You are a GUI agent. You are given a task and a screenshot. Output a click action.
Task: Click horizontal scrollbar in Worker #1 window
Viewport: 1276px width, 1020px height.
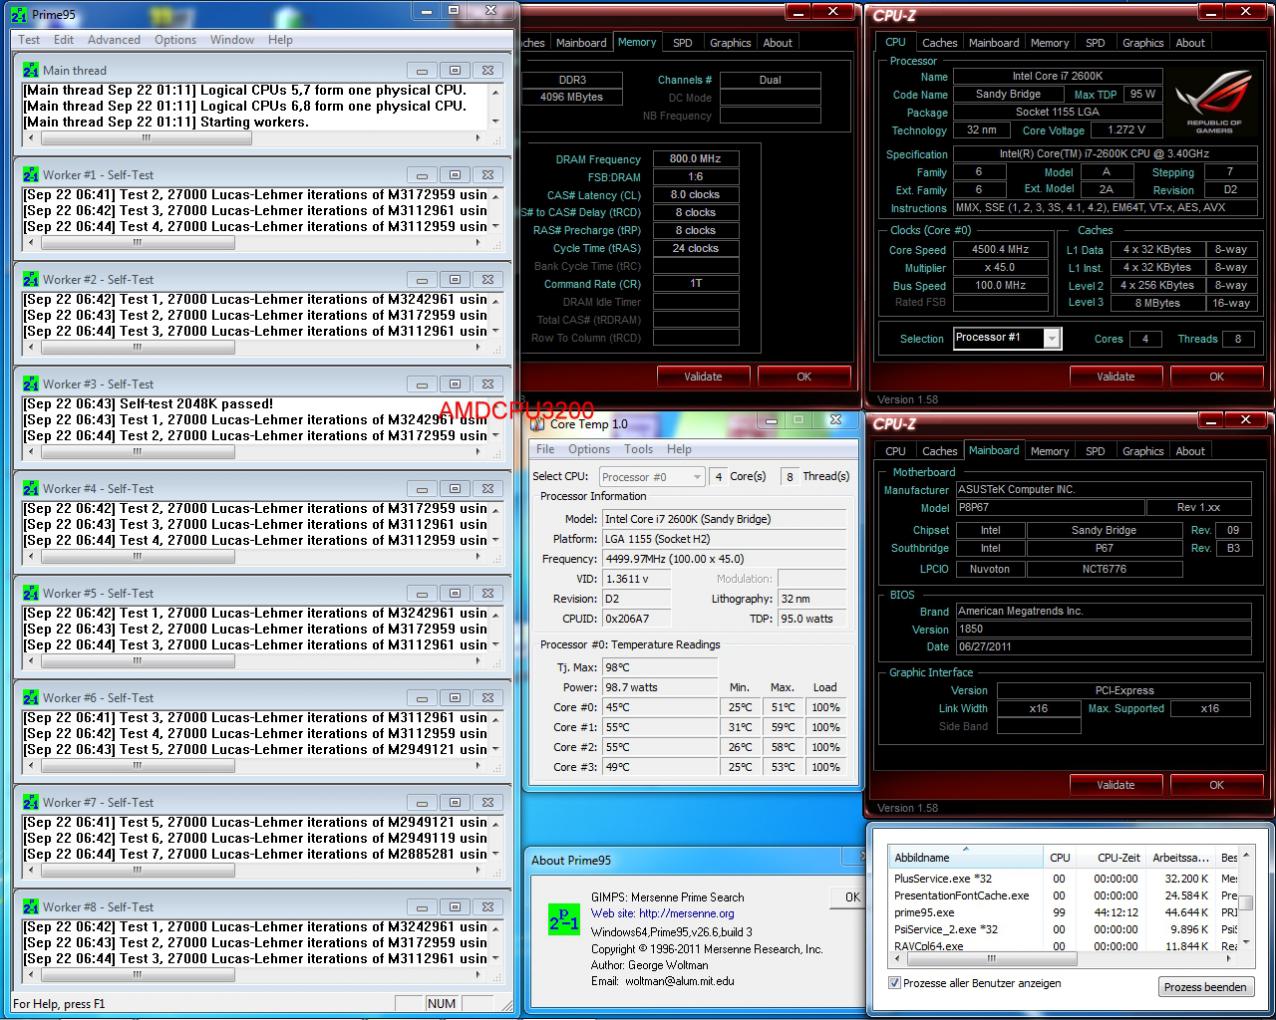tap(137, 242)
